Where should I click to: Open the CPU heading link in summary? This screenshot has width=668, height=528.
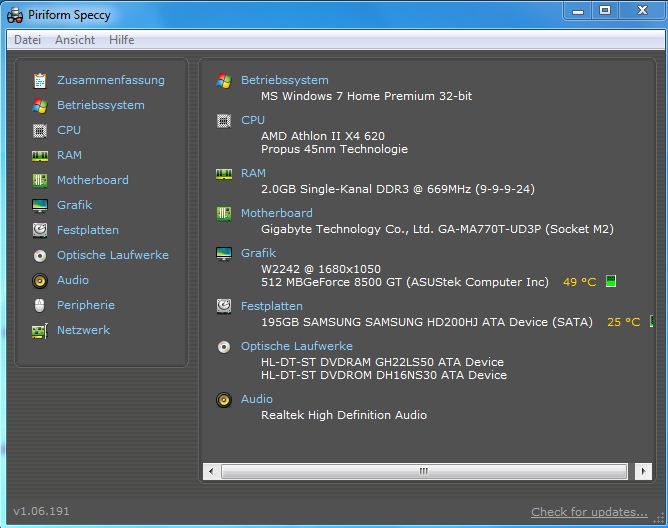253,120
